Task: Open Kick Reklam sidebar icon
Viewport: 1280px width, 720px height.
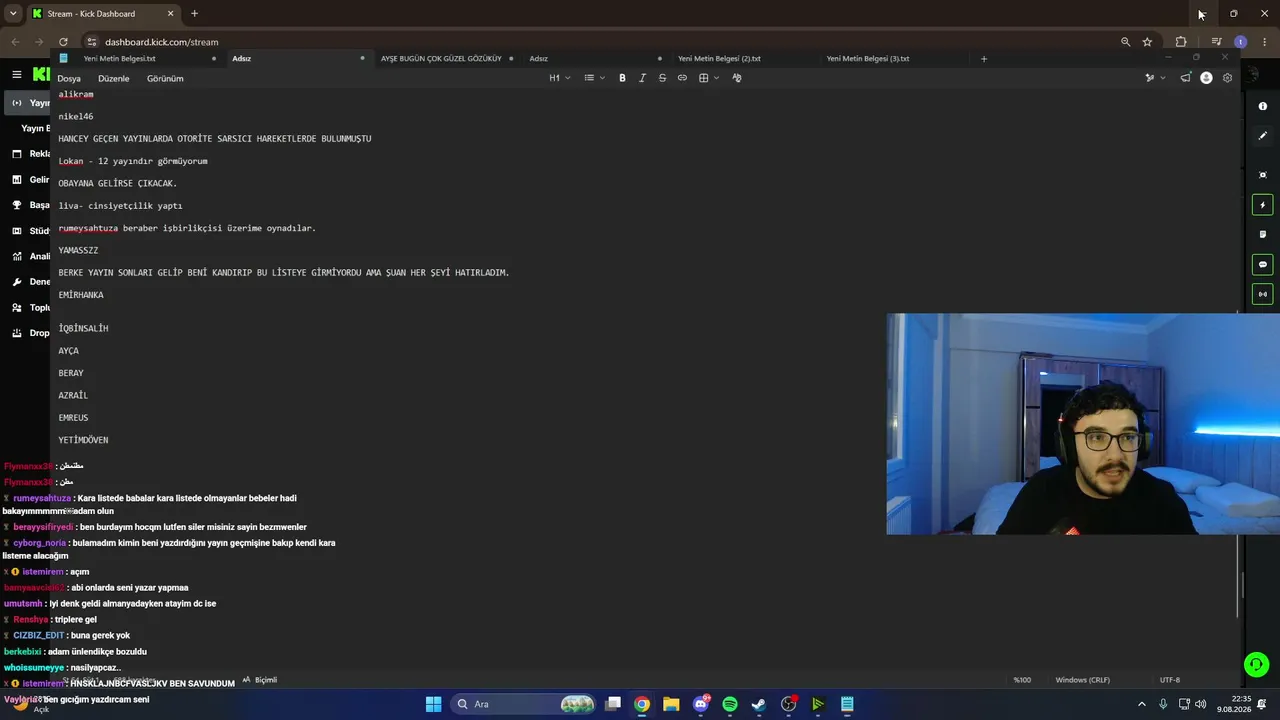Action: coord(17,154)
